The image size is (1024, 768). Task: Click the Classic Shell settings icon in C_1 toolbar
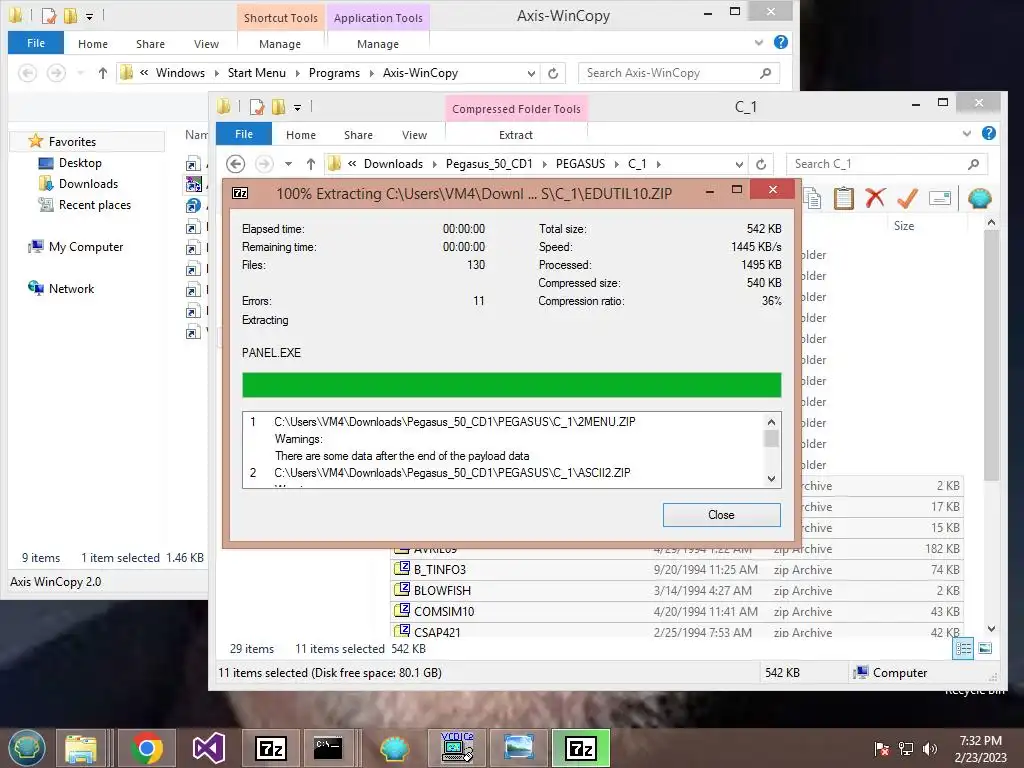click(x=979, y=198)
